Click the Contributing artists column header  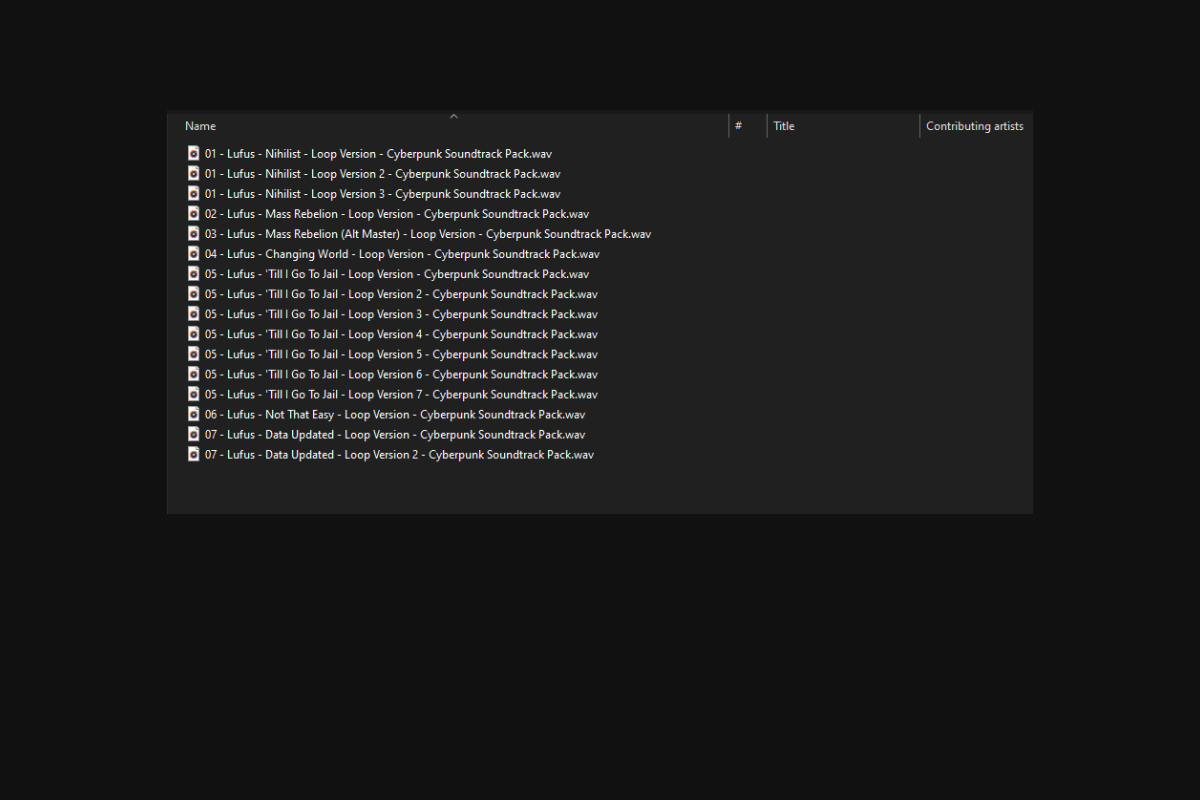coord(975,126)
